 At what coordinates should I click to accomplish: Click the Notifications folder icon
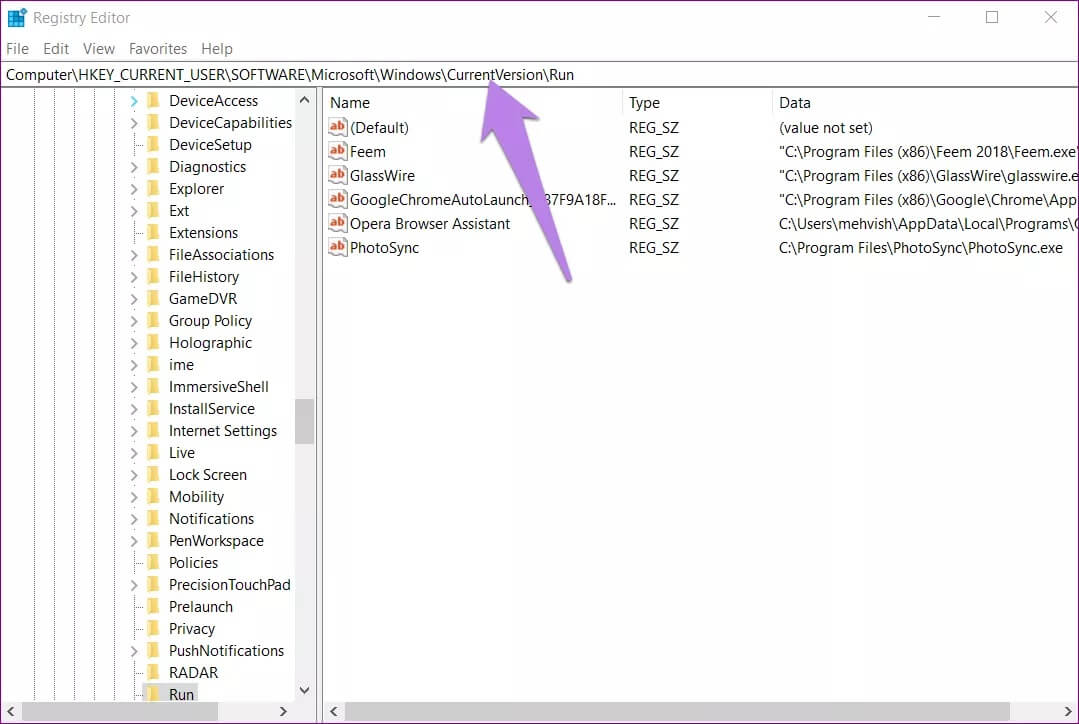pos(153,519)
